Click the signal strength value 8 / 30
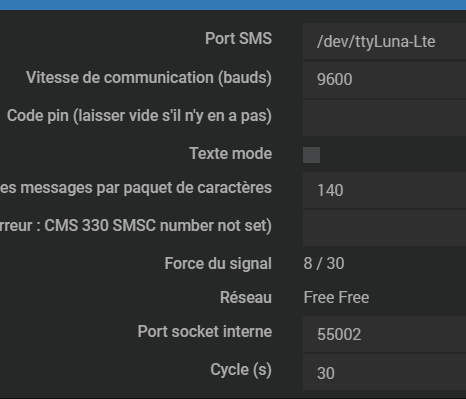466x399 pixels. coord(324,263)
